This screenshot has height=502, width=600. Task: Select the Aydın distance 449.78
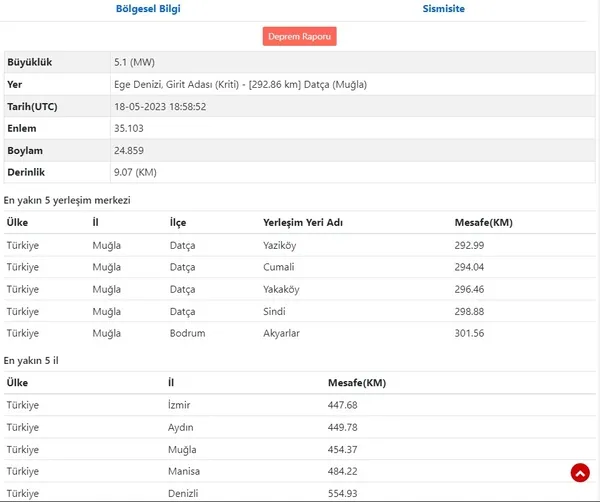[x=342, y=427]
